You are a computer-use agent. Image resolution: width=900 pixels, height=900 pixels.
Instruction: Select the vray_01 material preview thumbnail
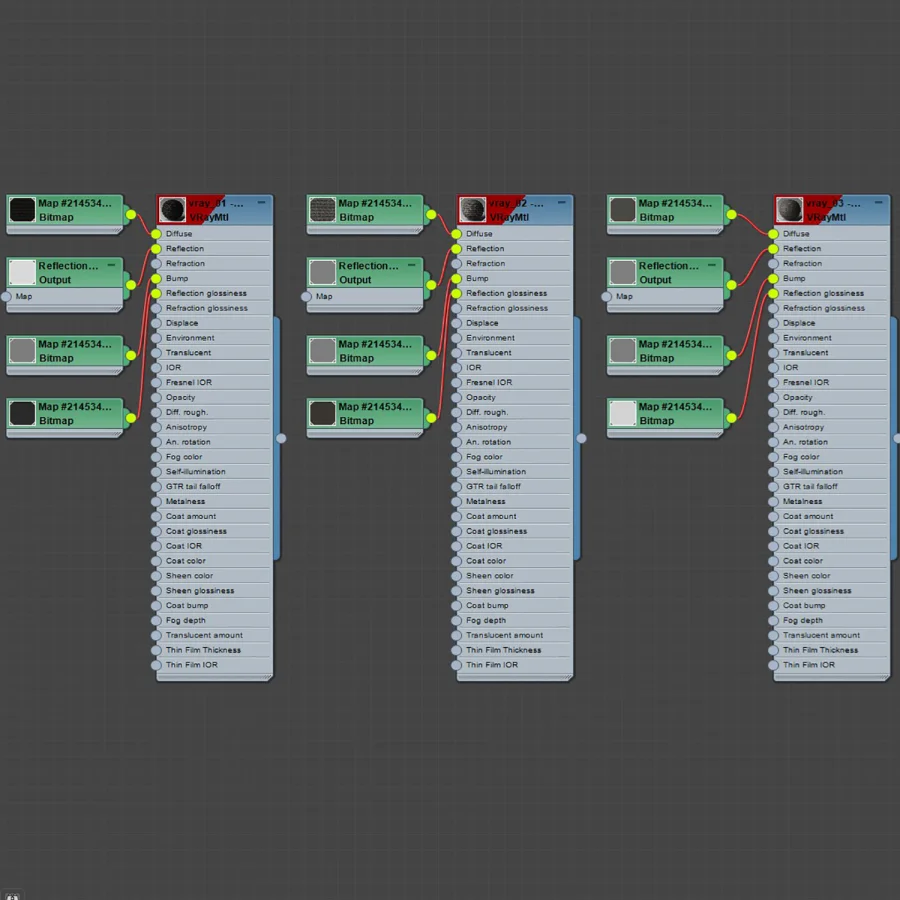point(172,210)
